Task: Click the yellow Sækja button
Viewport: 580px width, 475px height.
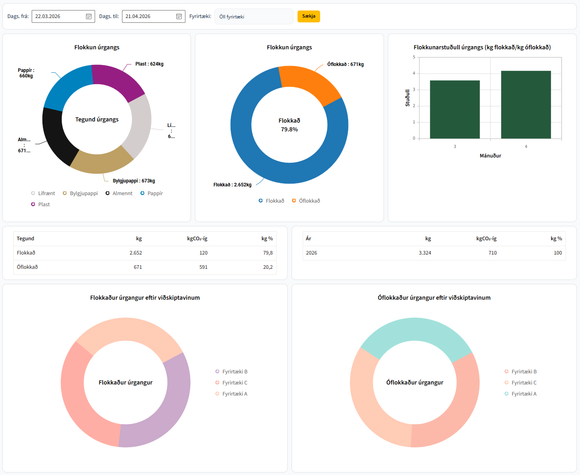Action: pyautogui.click(x=308, y=16)
